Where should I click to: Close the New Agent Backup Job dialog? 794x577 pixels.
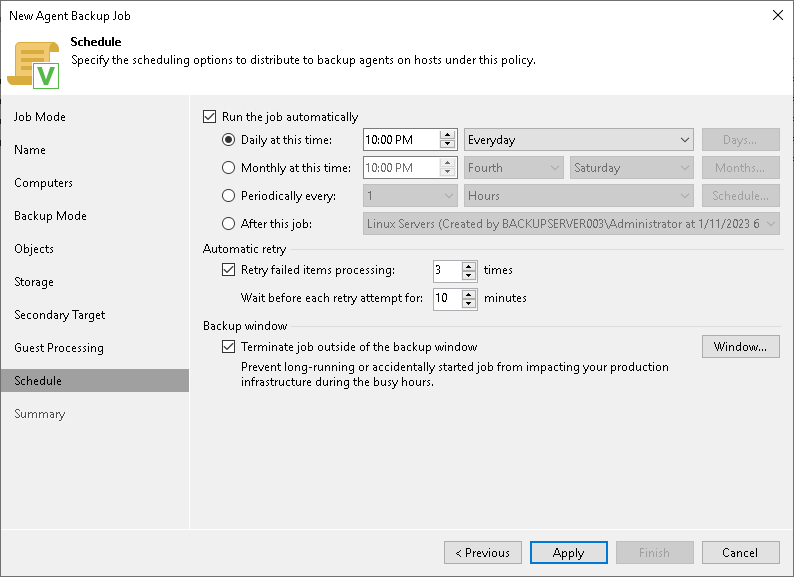tap(778, 15)
